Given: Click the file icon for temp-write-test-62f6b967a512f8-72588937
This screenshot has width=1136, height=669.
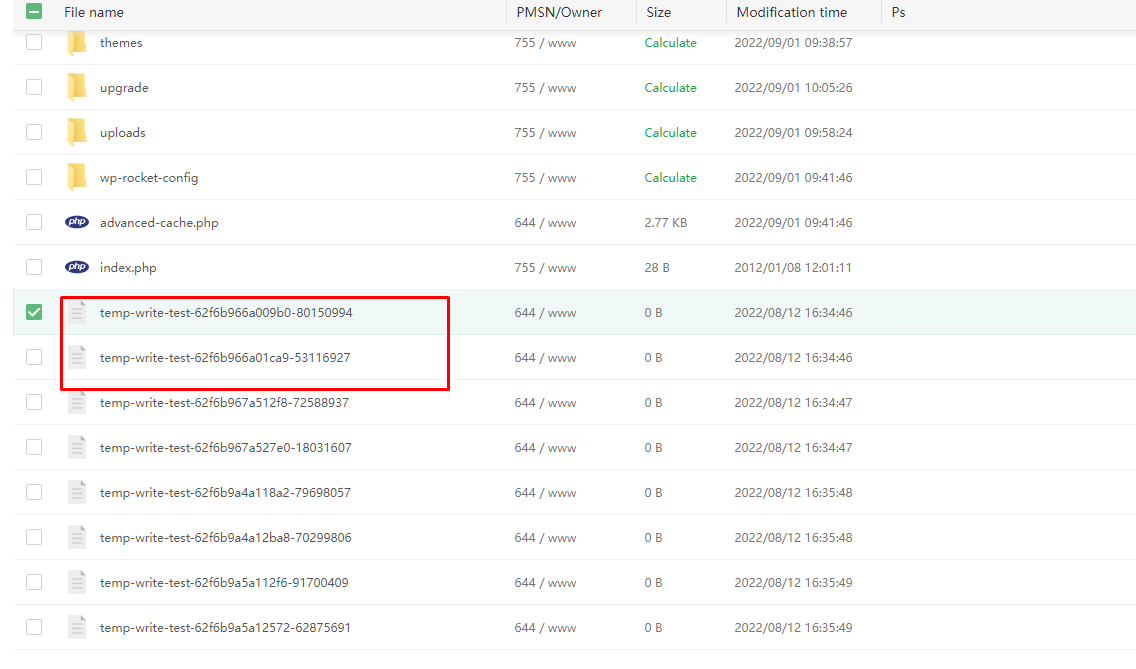Looking at the screenshot, I should click(77, 402).
